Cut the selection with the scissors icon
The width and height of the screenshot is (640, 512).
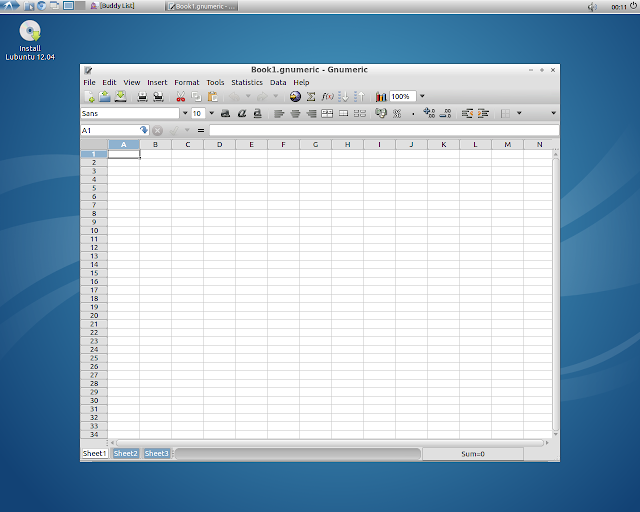[x=180, y=97]
